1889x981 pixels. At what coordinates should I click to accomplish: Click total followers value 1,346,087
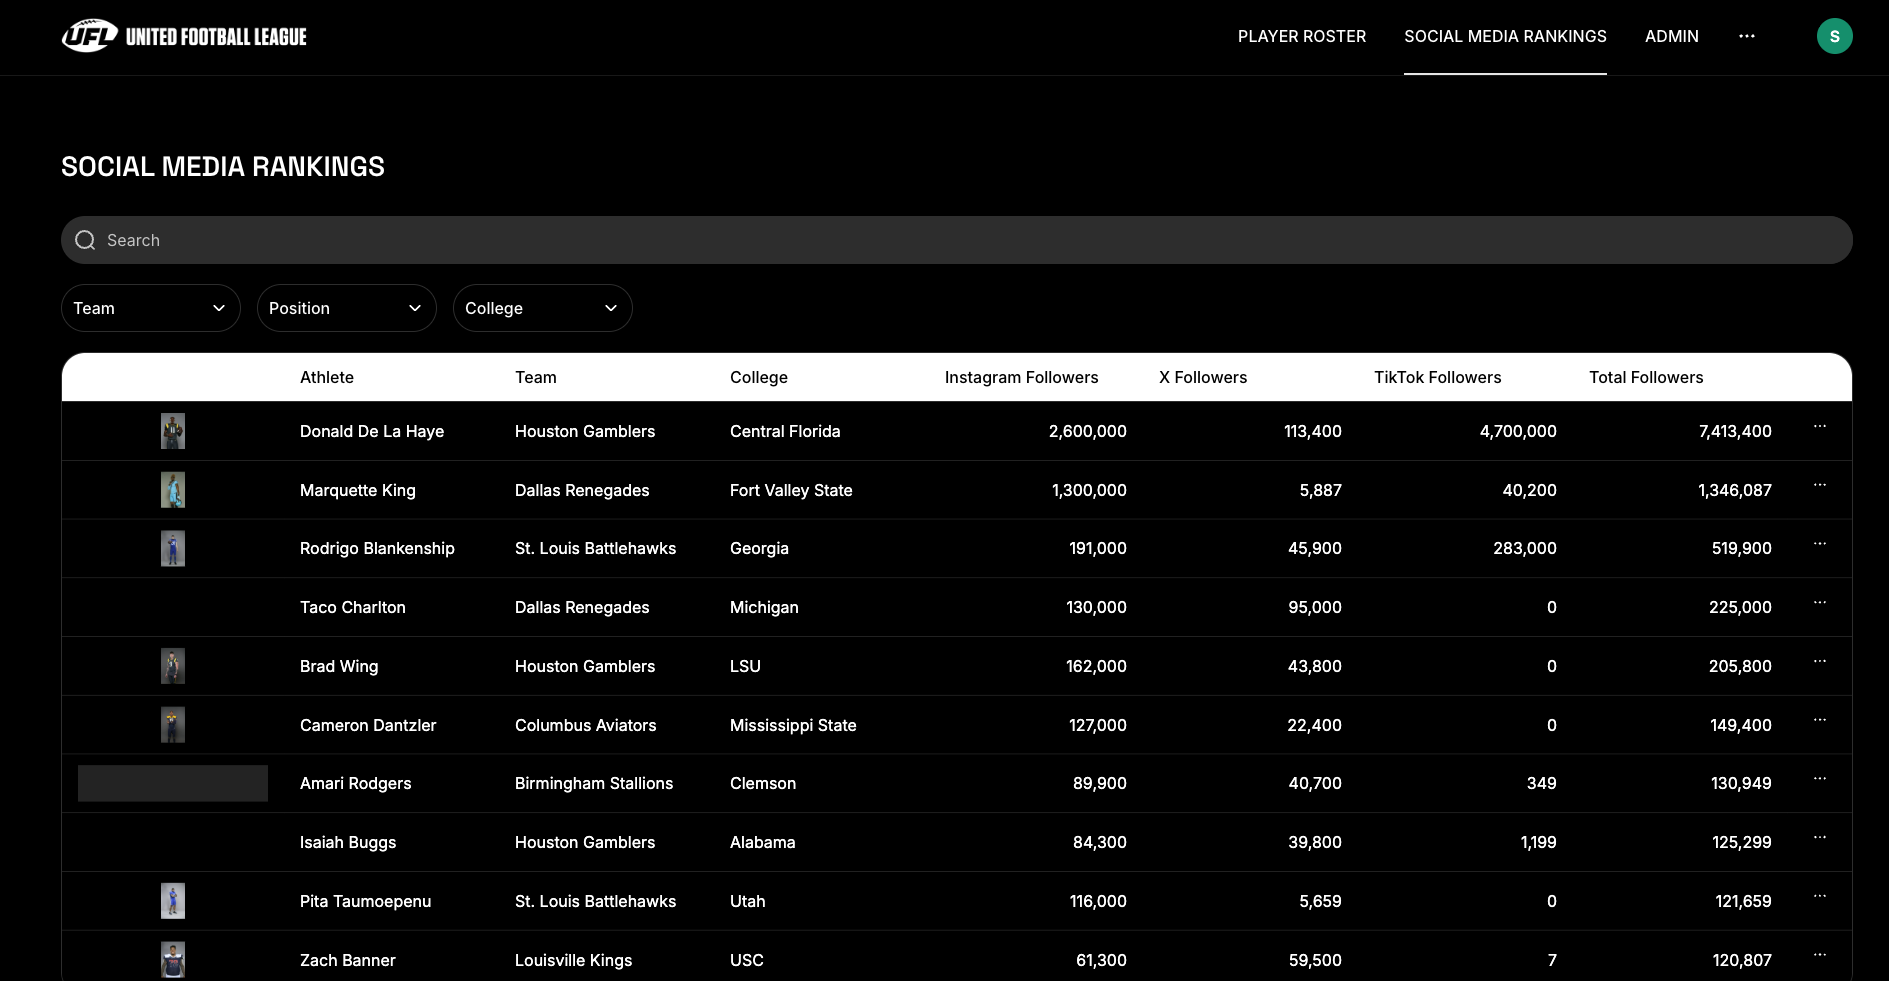[x=1735, y=490]
